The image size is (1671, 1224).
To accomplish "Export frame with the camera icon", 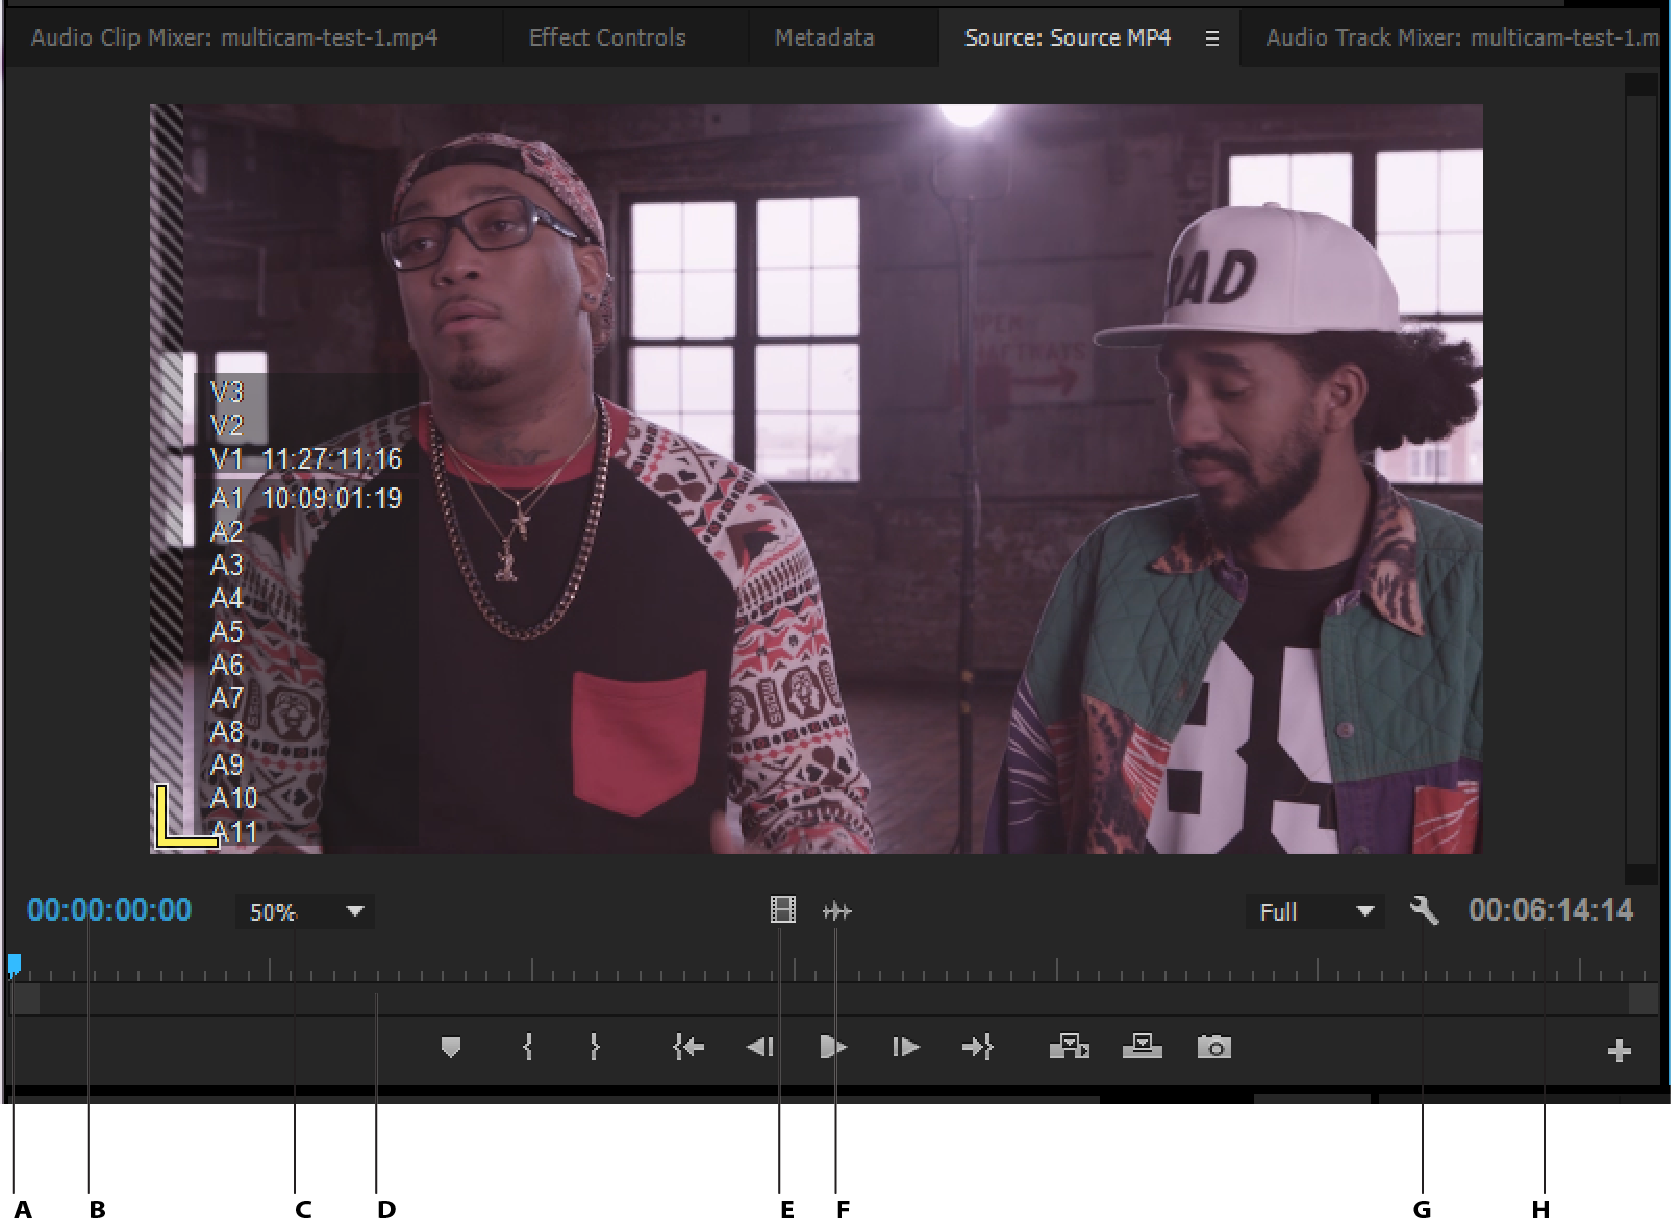I will (1214, 1047).
